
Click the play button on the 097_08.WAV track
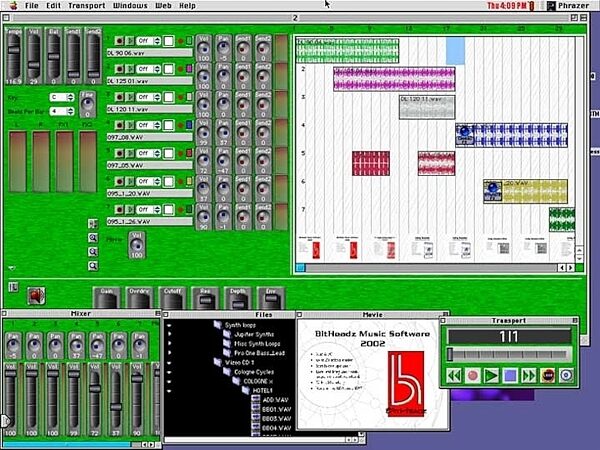click(x=130, y=125)
